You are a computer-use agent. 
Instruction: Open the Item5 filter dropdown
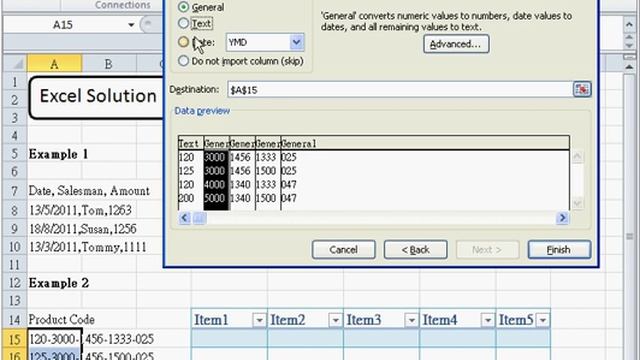(543, 320)
